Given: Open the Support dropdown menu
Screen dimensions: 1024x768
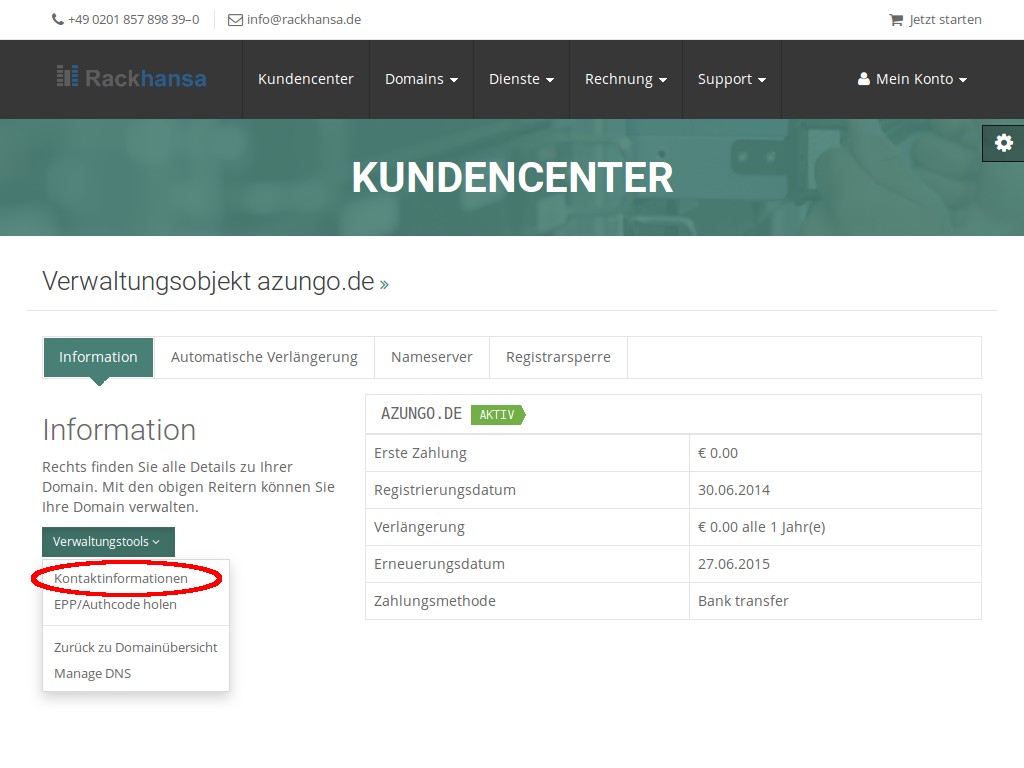Looking at the screenshot, I should [731, 79].
